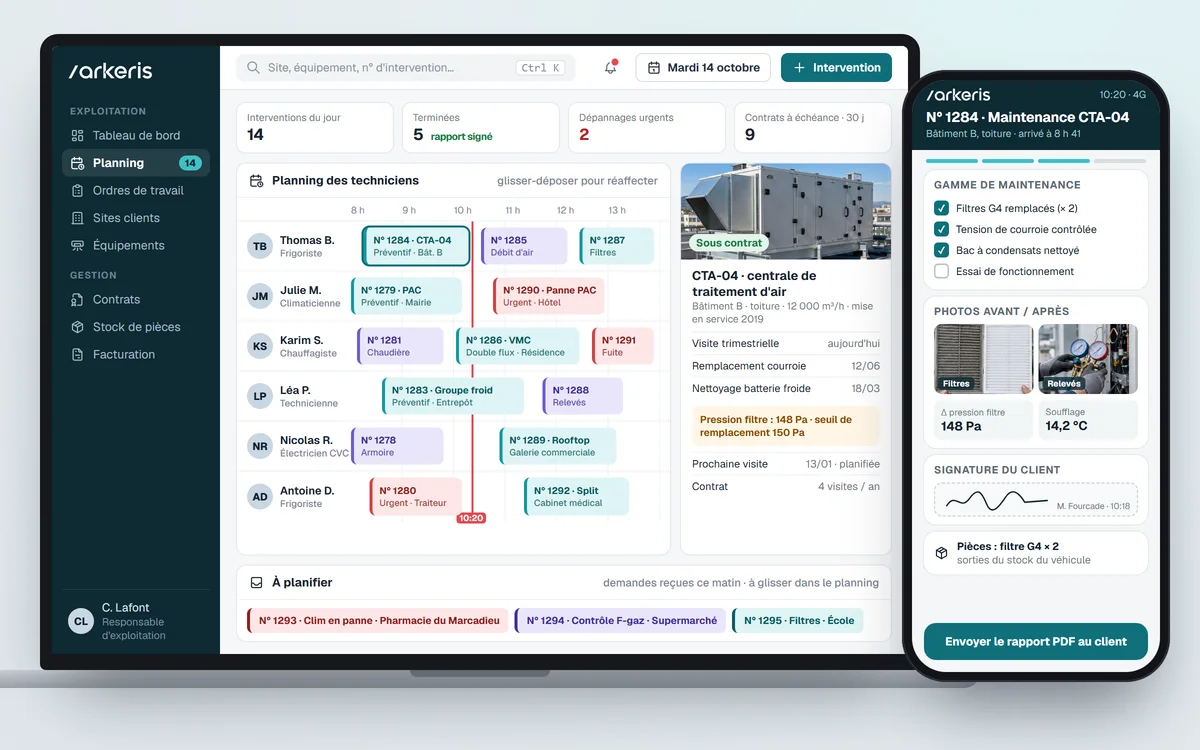Go to Ordres de travail

[136, 191]
